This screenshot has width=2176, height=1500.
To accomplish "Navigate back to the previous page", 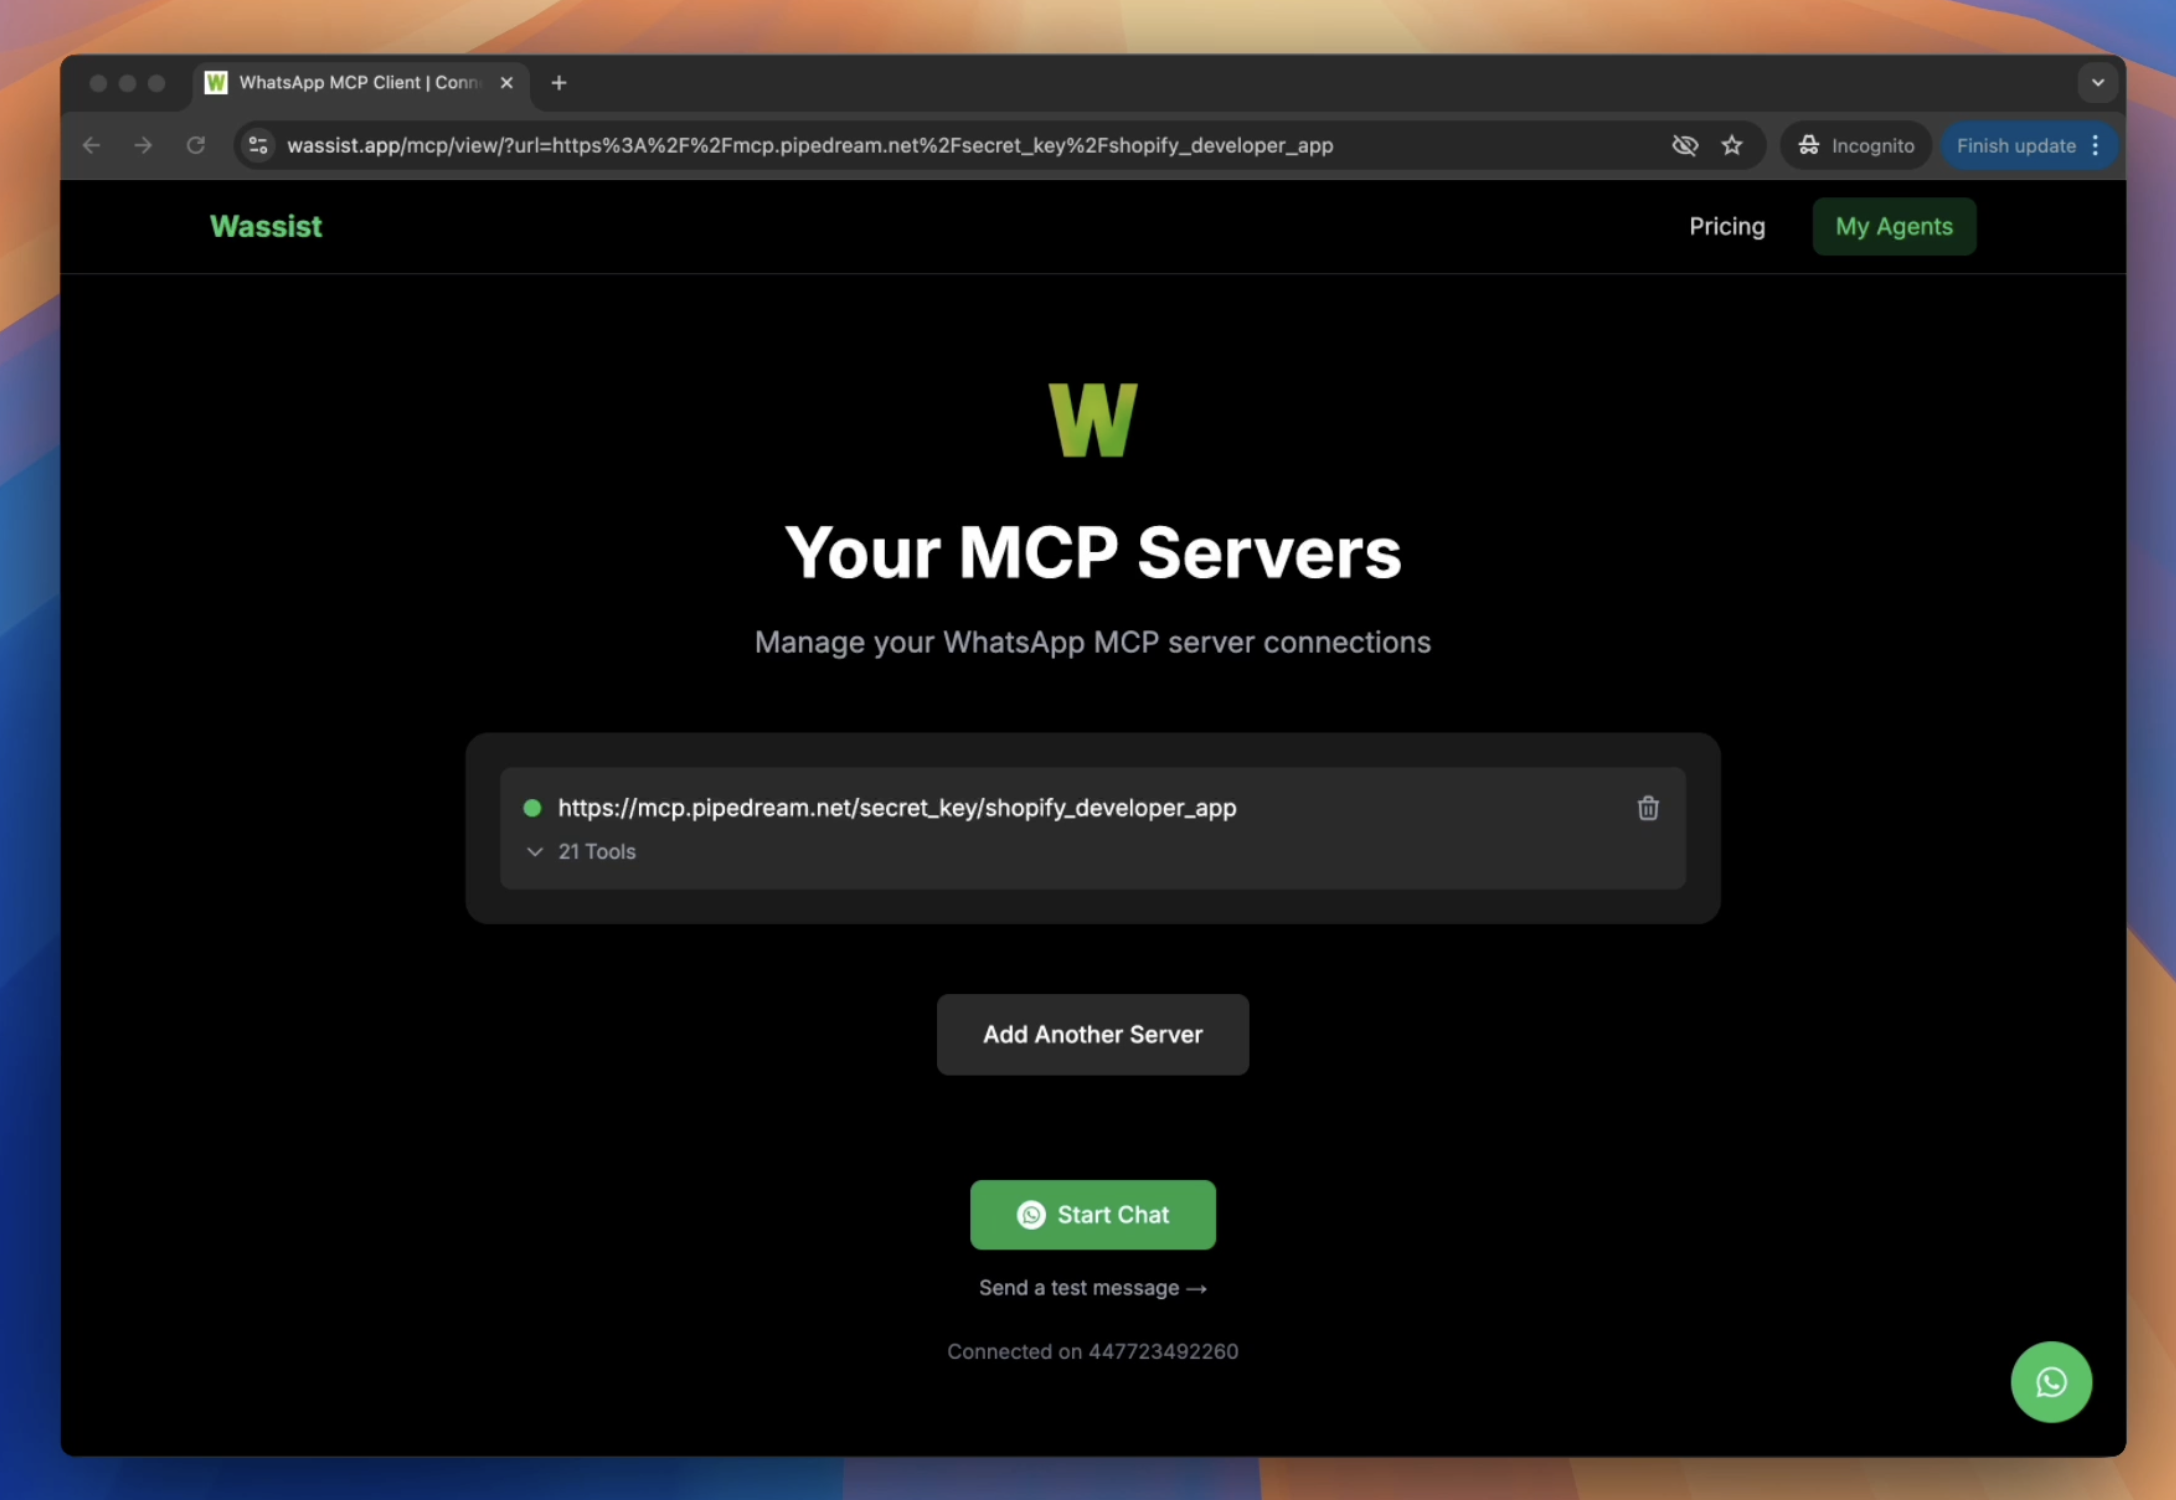I will [x=92, y=145].
